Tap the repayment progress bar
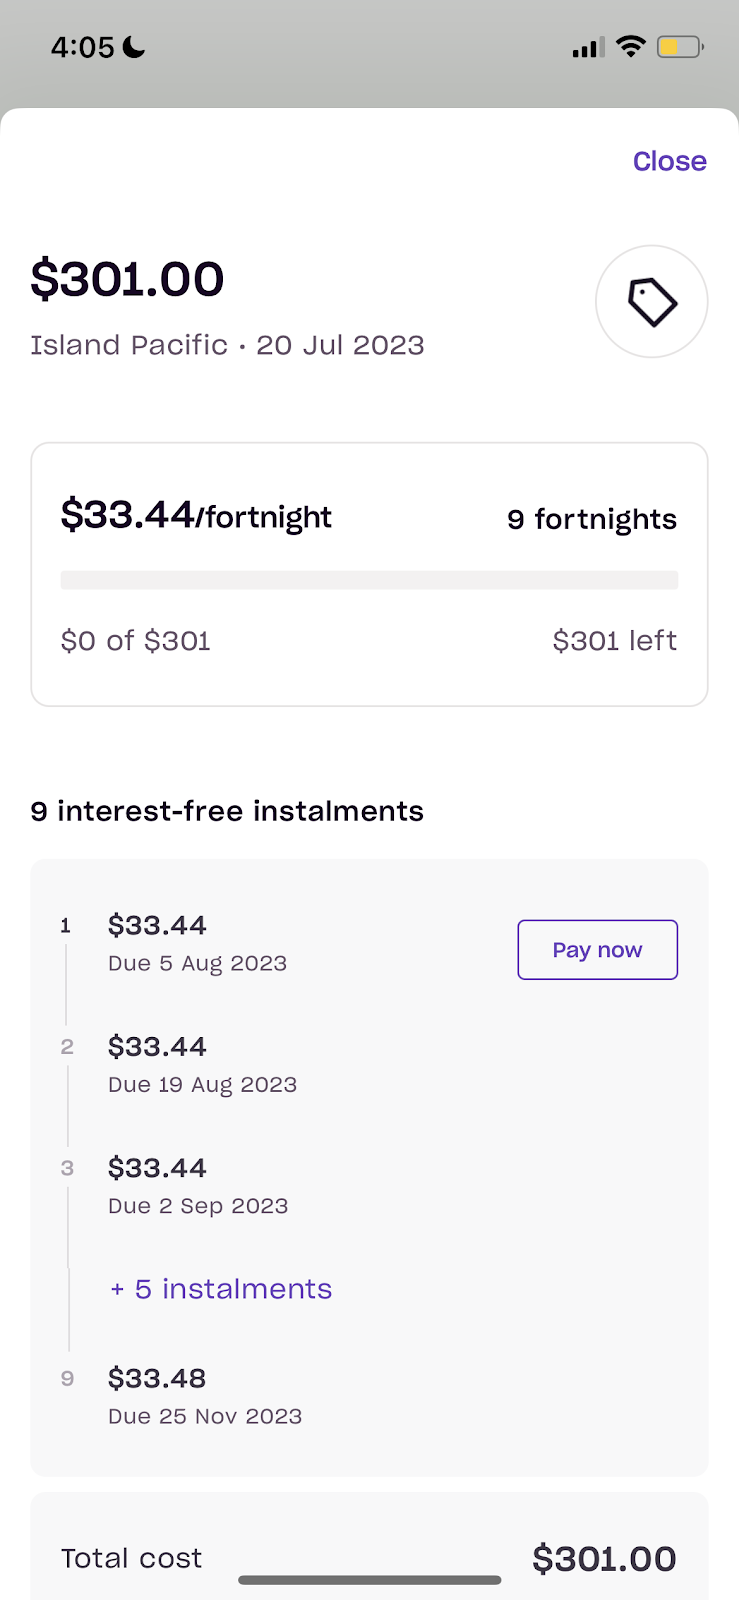 coord(369,580)
